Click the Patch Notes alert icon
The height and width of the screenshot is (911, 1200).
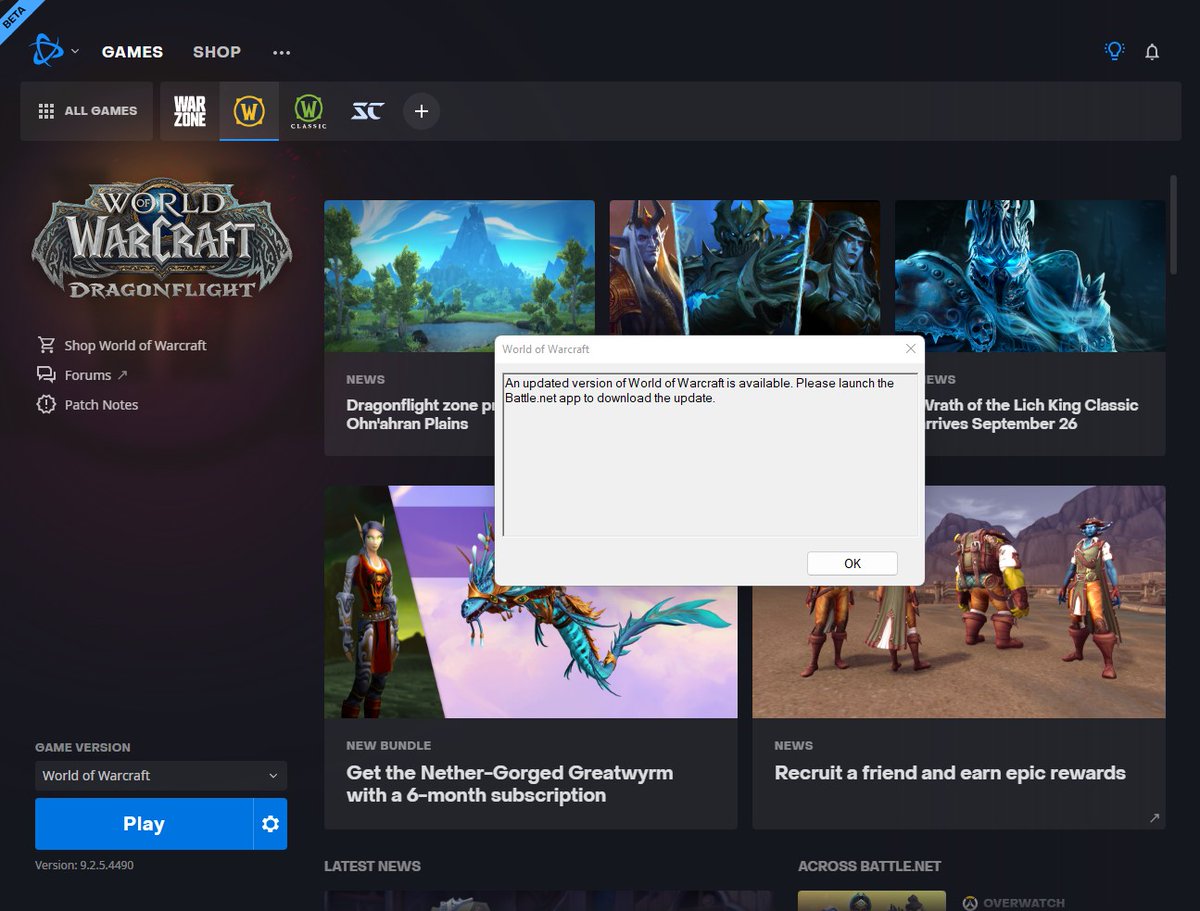click(46, 405)
